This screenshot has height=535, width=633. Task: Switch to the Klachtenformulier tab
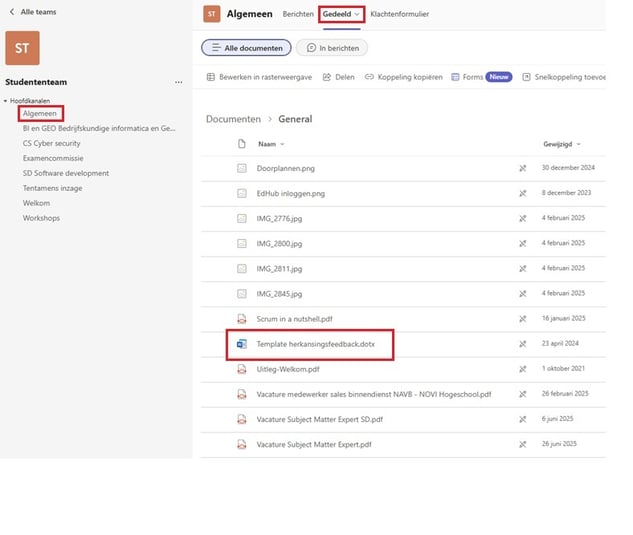[400, 14]
